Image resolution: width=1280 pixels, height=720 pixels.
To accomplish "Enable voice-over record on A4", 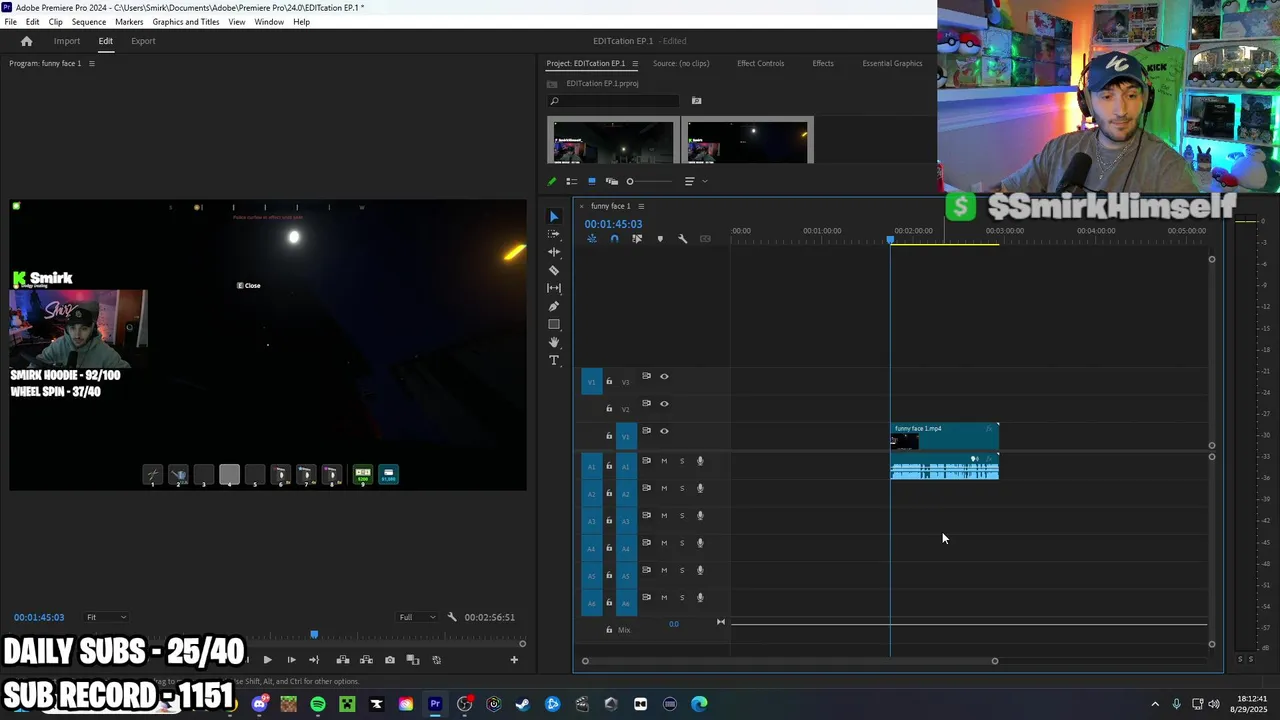I will point(700,543).
